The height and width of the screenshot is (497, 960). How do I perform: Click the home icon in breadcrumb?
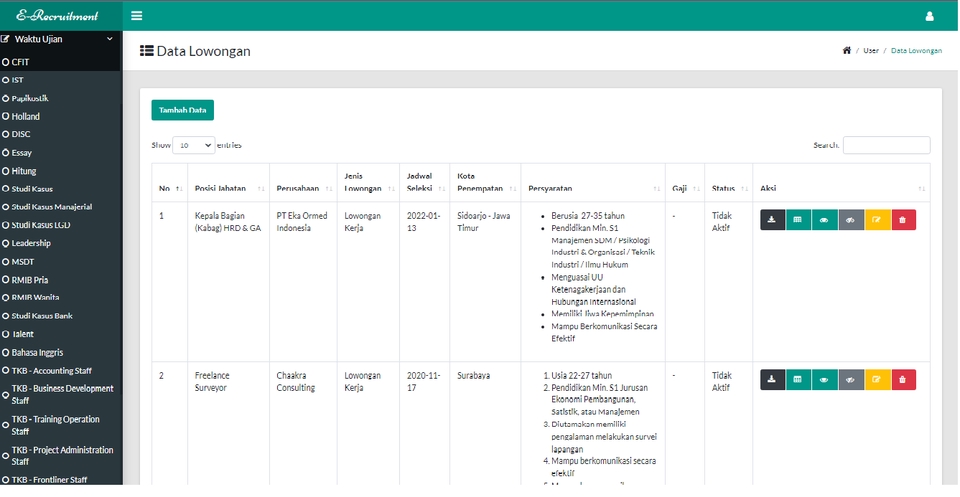847,51
